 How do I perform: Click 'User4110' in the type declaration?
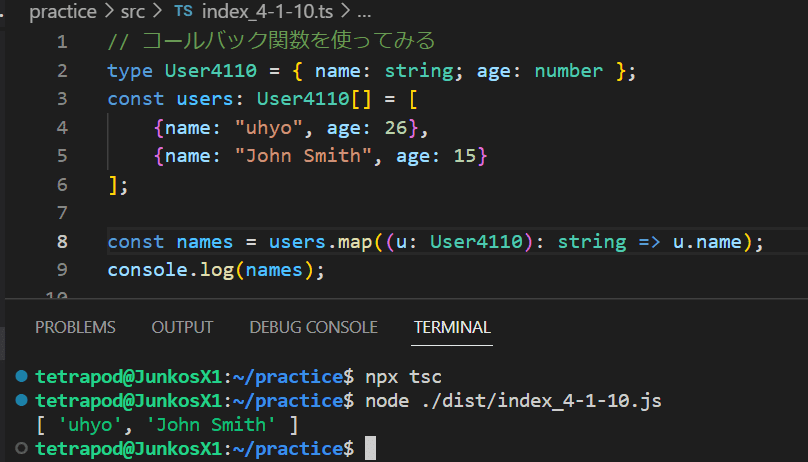point(210,71)
